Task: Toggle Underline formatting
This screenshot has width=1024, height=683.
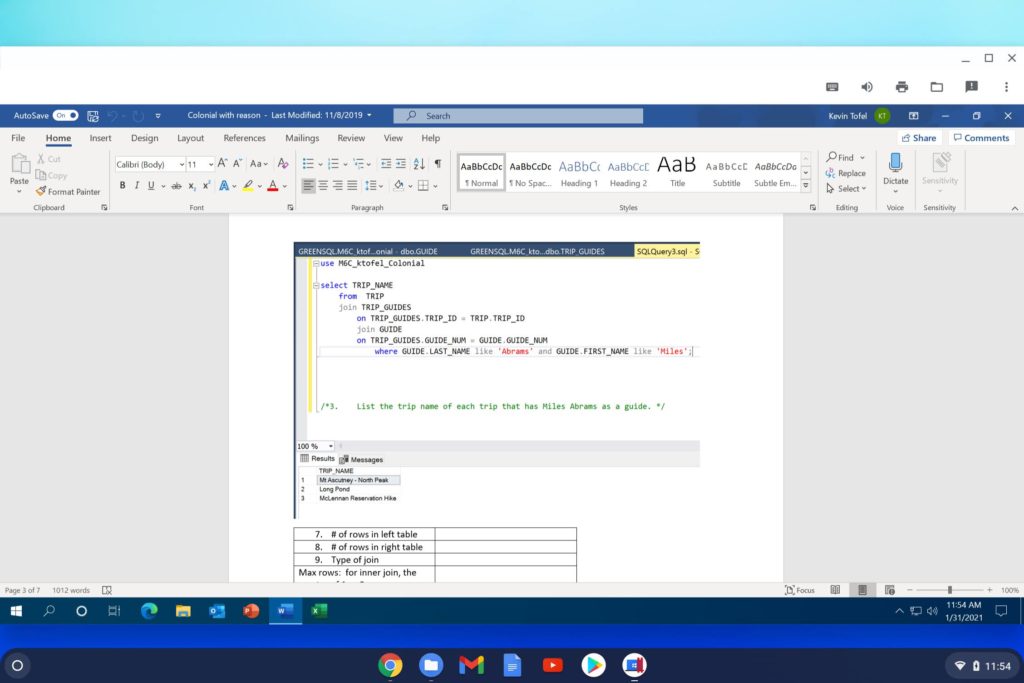Action: (151, 185)
